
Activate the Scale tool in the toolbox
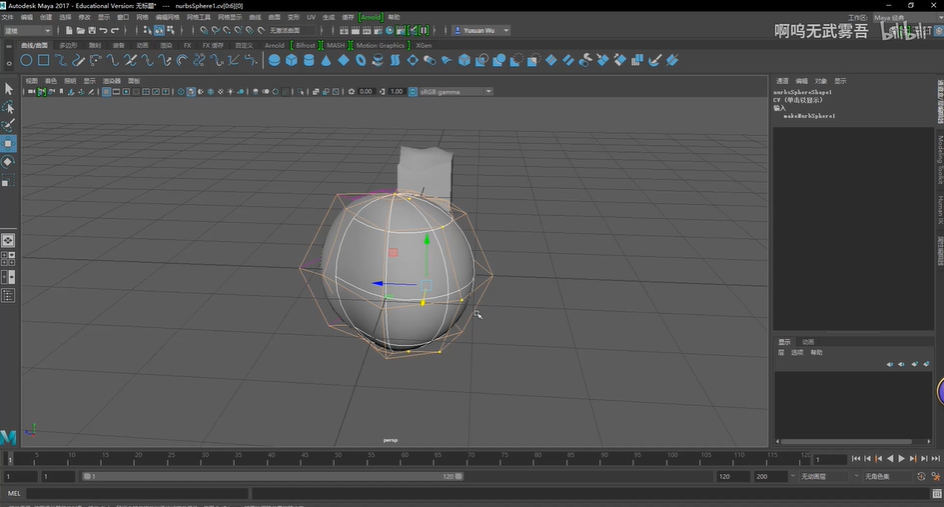coord(8,180)
